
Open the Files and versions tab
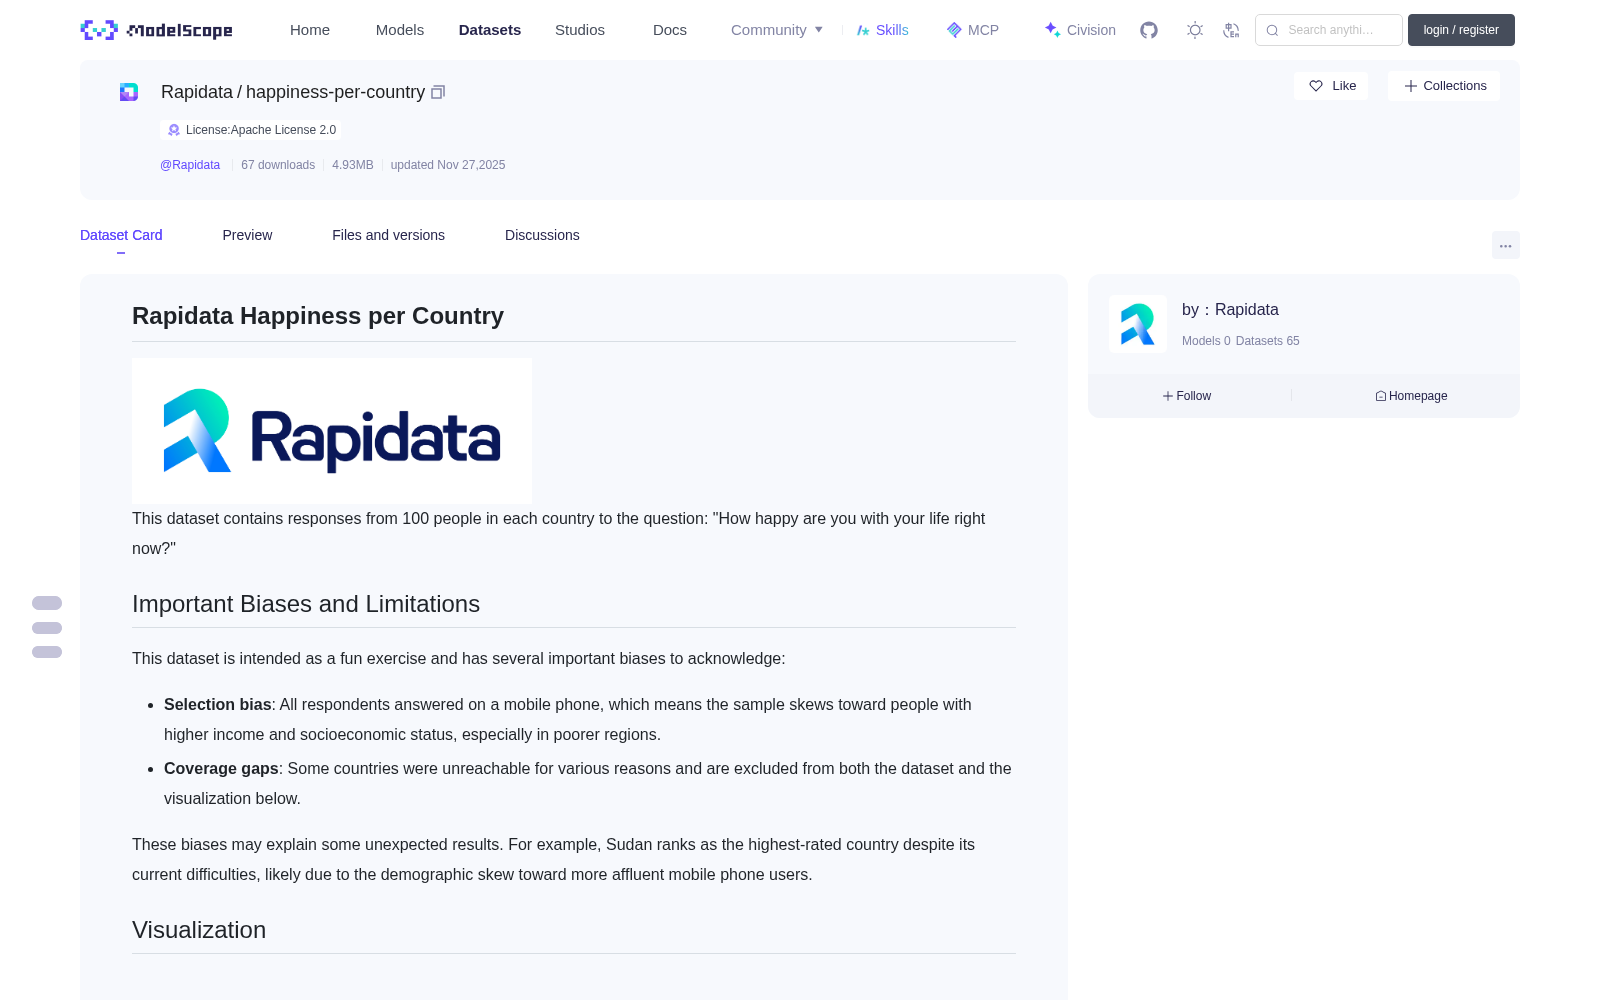point(388,235)
